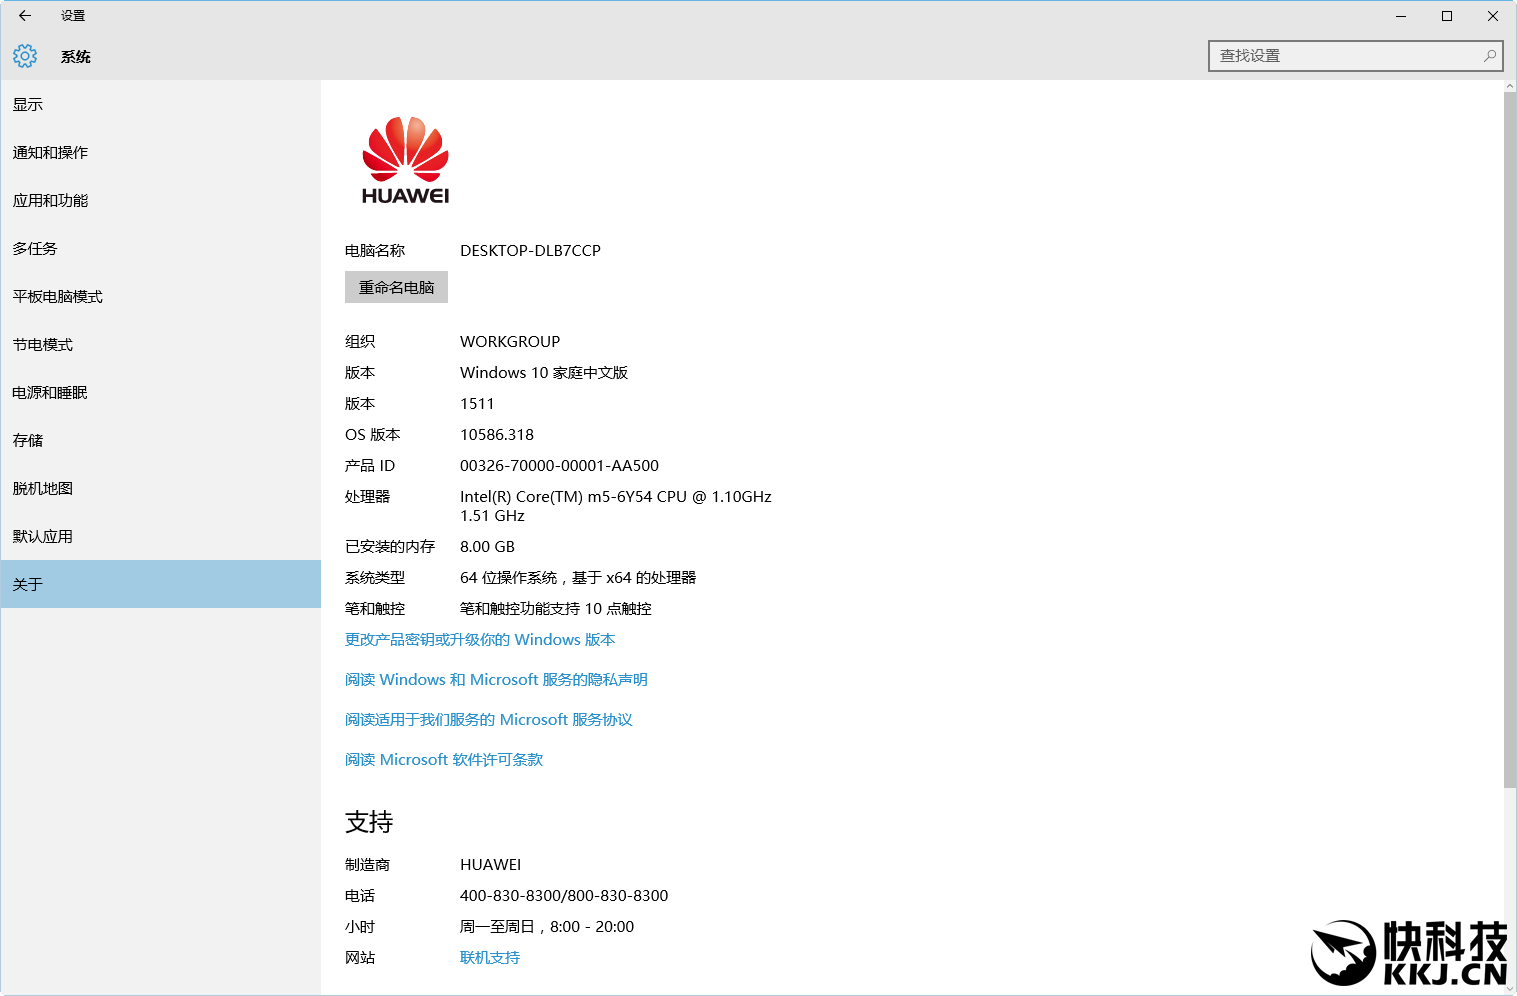The width and height of the screenshot is (1517, 996).
Task: Close the 设置 window
Action: click(1493, 16)
